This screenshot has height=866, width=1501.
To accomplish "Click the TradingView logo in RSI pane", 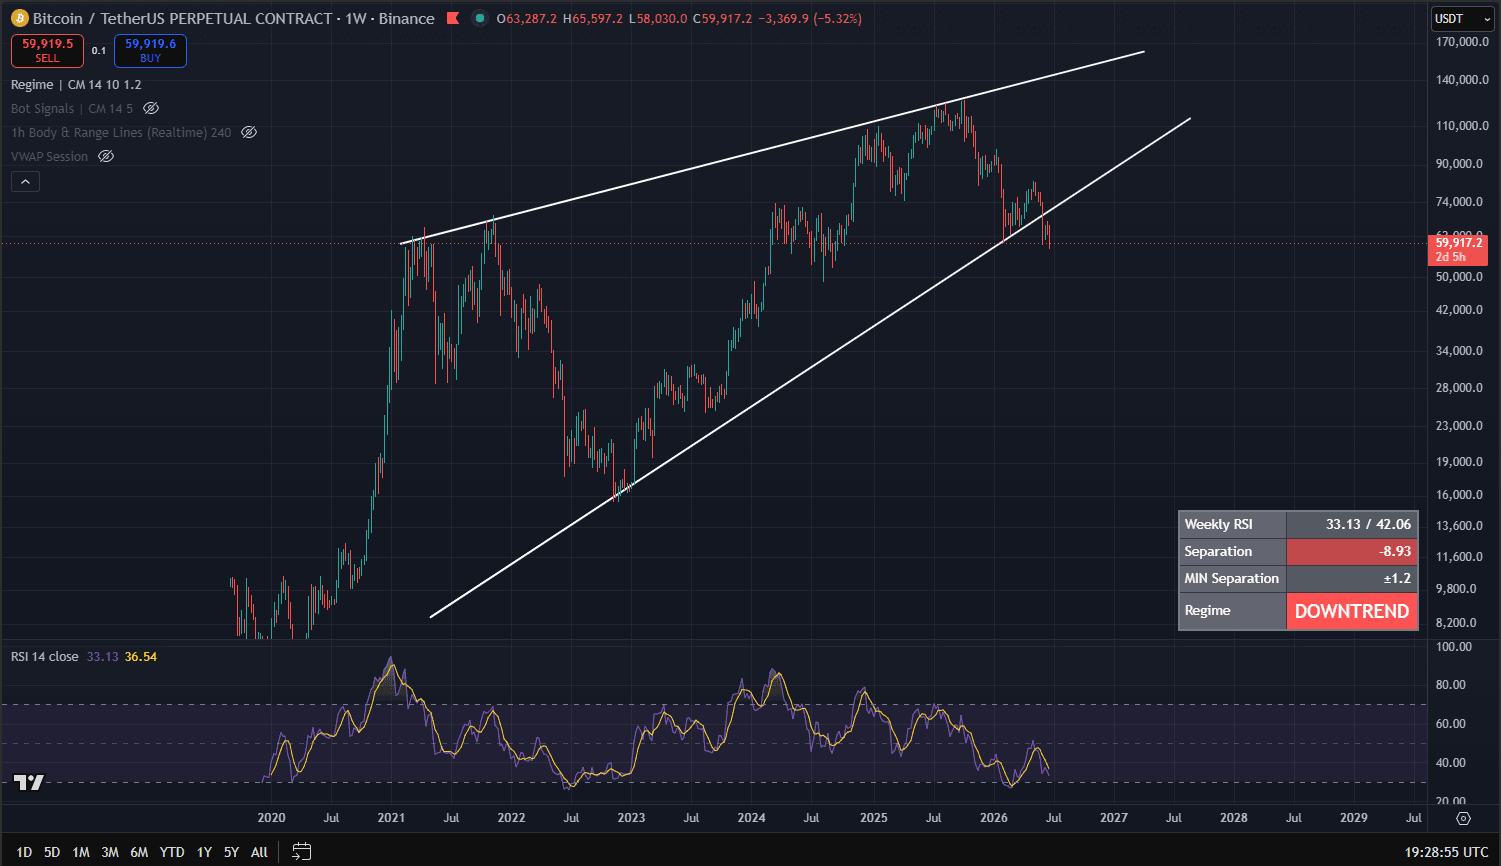I will pos(29,782).
